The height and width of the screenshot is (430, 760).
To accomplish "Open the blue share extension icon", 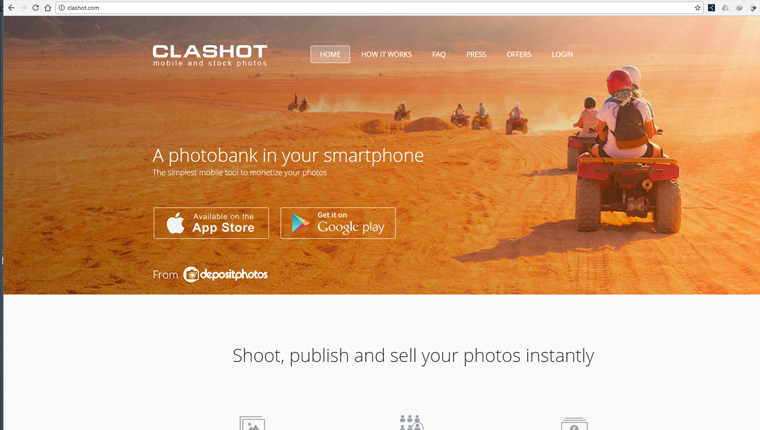I will point(712,8).
